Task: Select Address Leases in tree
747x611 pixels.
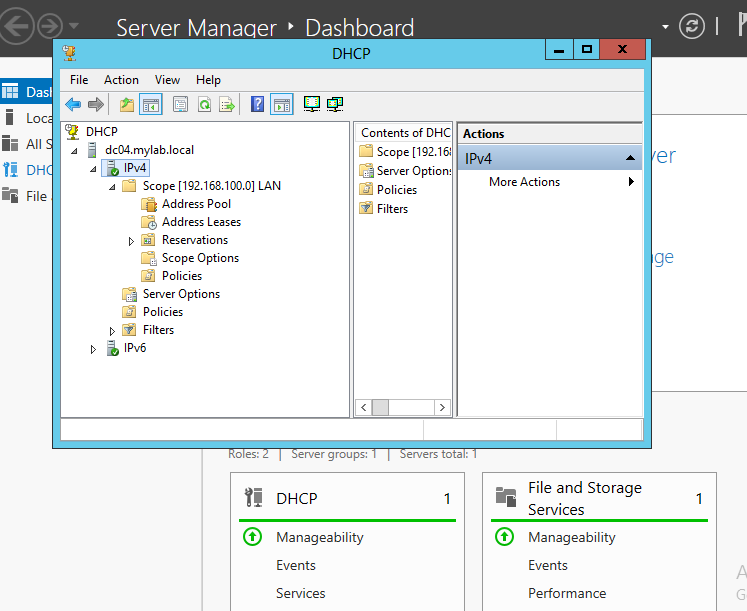Action: click(202, 222)
